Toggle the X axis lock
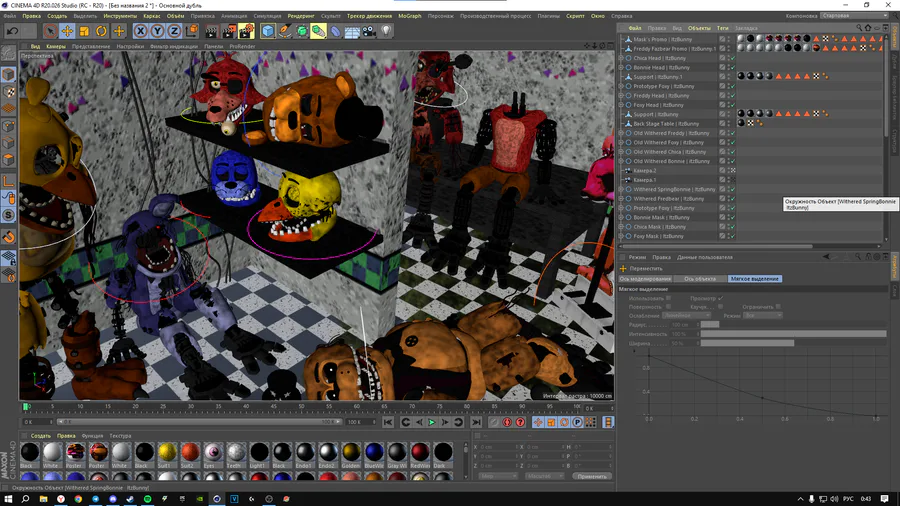The image size is (900, 506). [x=140, y=31]
